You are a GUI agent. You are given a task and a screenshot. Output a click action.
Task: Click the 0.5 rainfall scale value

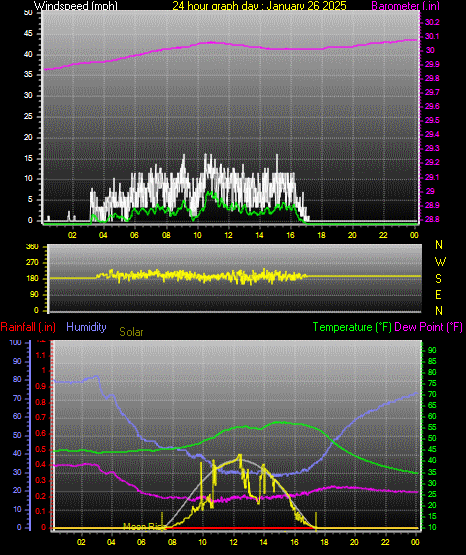tap(41, 449)
